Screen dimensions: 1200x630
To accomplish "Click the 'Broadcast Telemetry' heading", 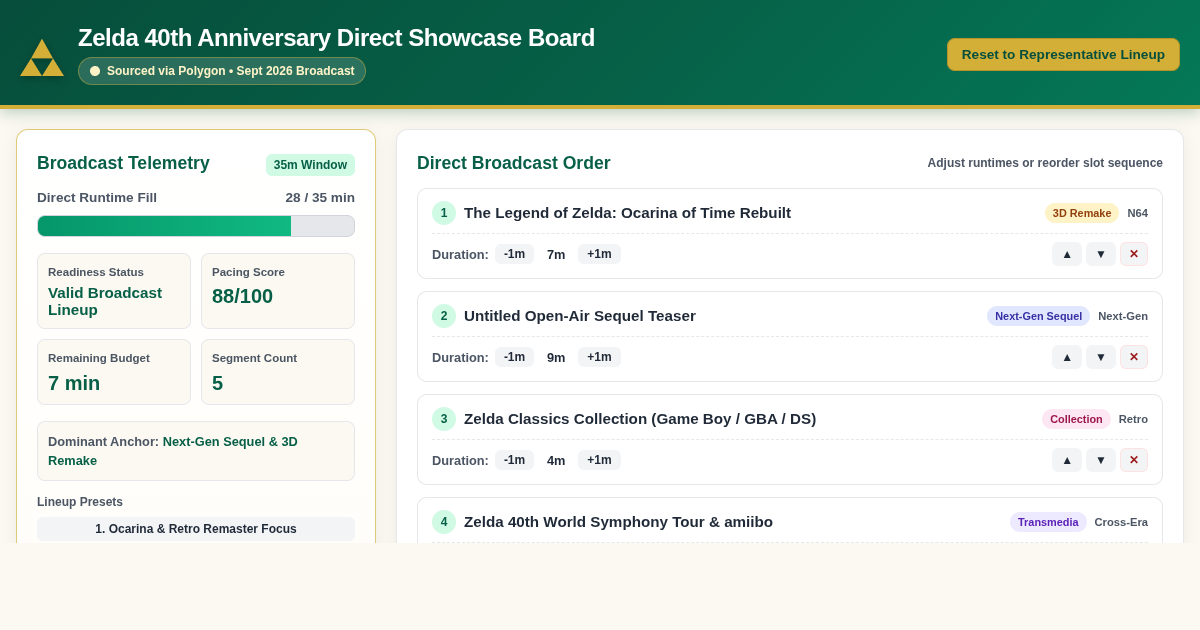I will [123, 163].
